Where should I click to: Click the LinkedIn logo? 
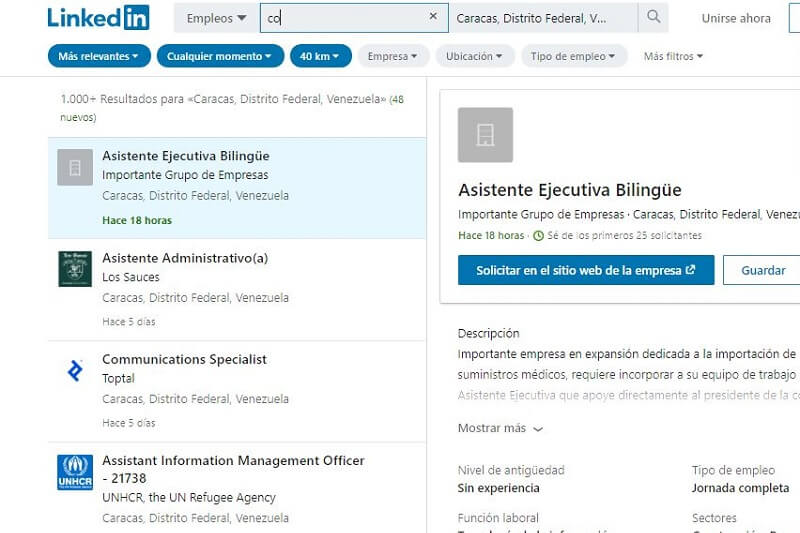click(x=98, y=18)
